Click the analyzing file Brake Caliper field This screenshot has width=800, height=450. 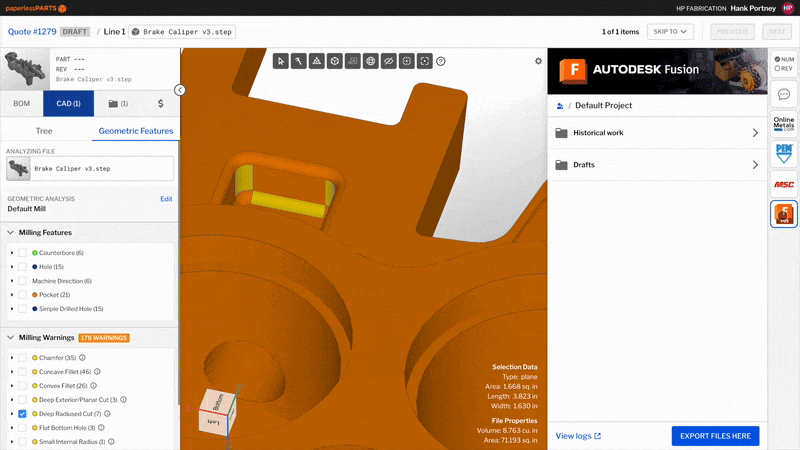pos(90,168)
